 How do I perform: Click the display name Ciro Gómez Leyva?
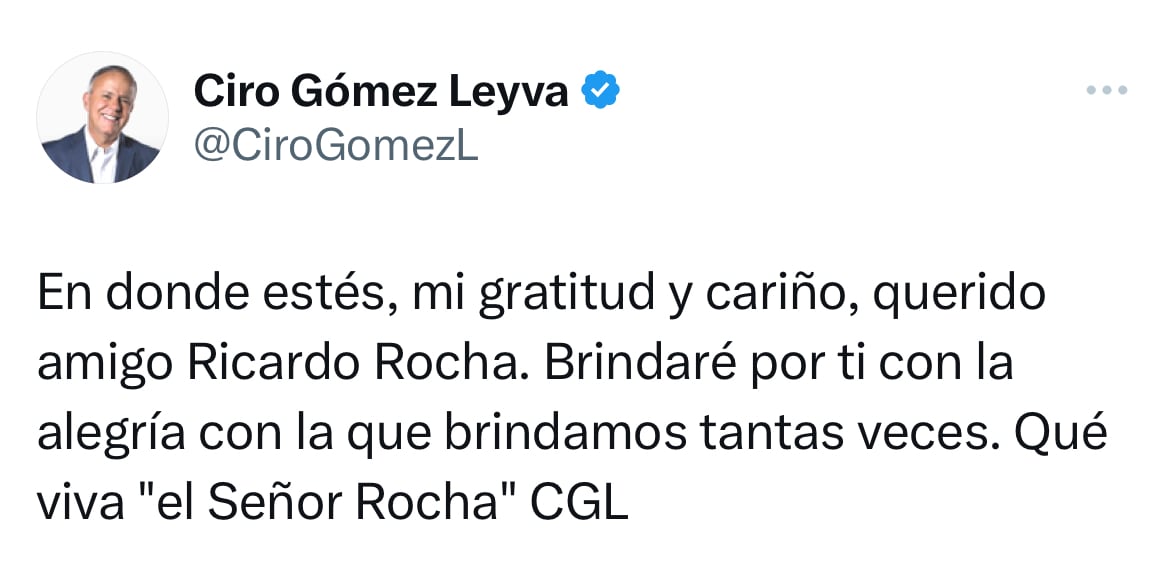pyautogui.click(x=380, y=92)
